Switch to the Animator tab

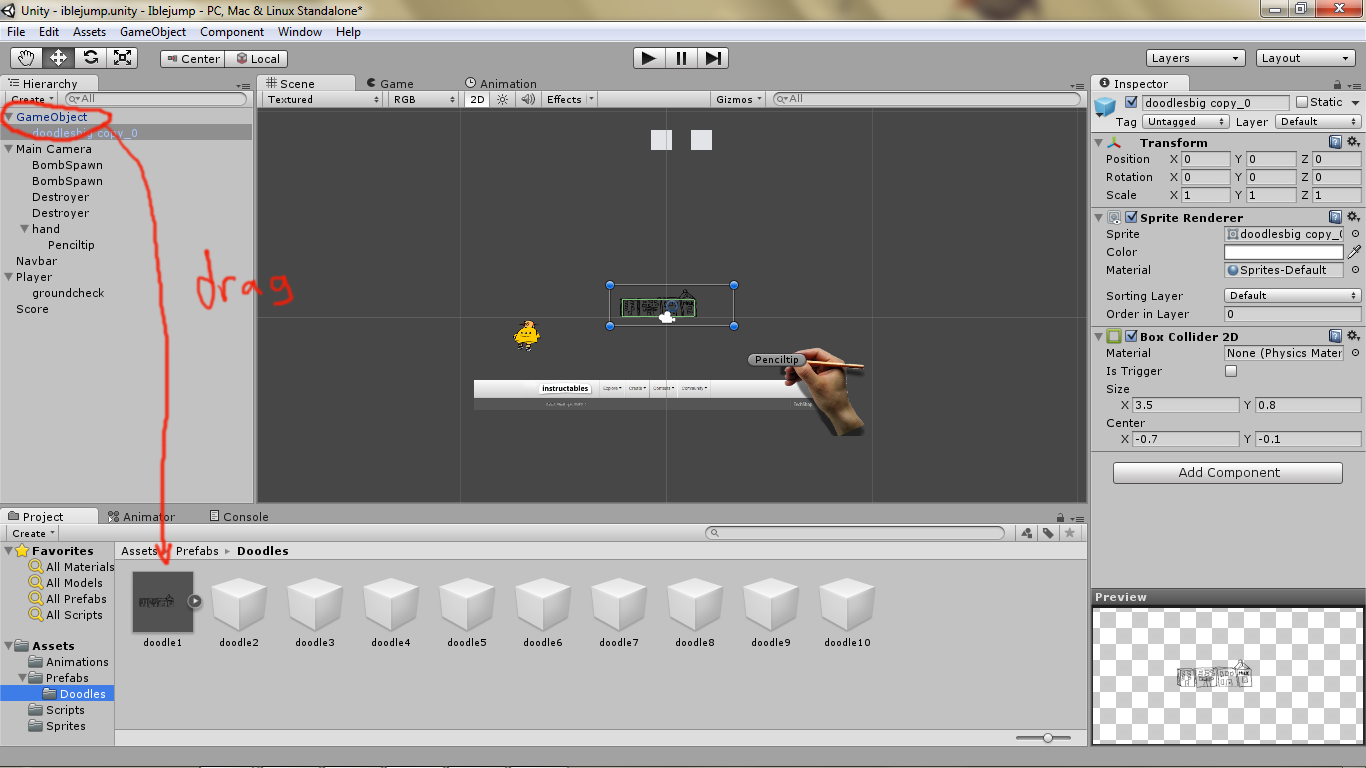[x=141, y=517]
